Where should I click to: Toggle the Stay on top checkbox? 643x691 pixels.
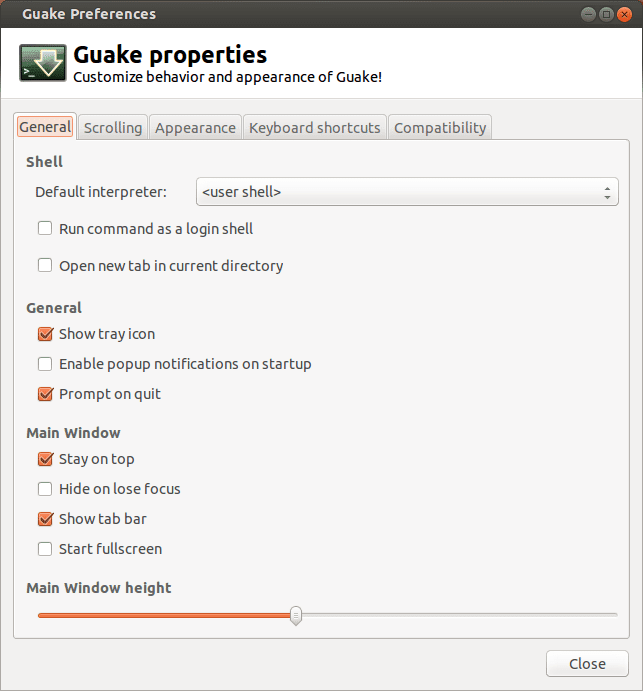(x=45, y=459)
